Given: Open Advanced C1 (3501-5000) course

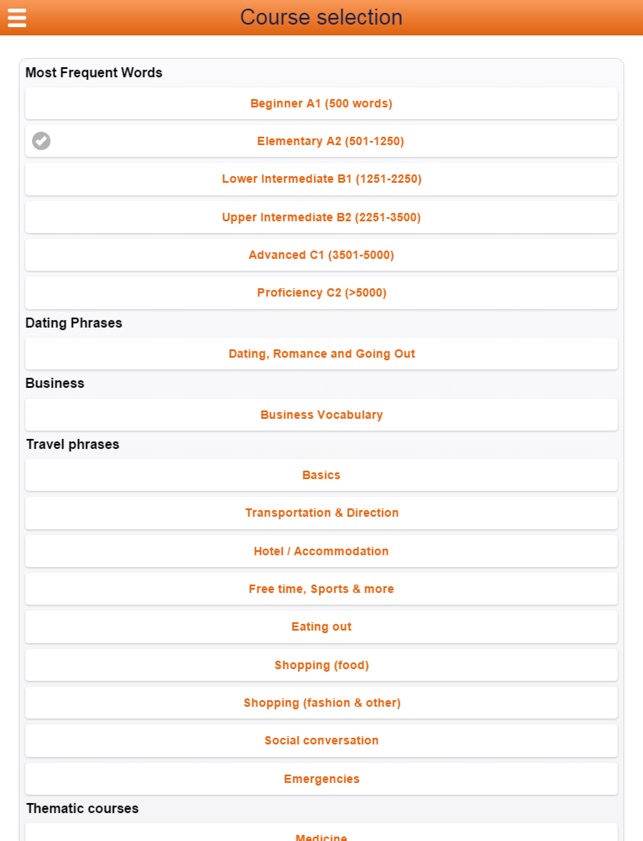Looking at the screenshot, I should 321,255.
